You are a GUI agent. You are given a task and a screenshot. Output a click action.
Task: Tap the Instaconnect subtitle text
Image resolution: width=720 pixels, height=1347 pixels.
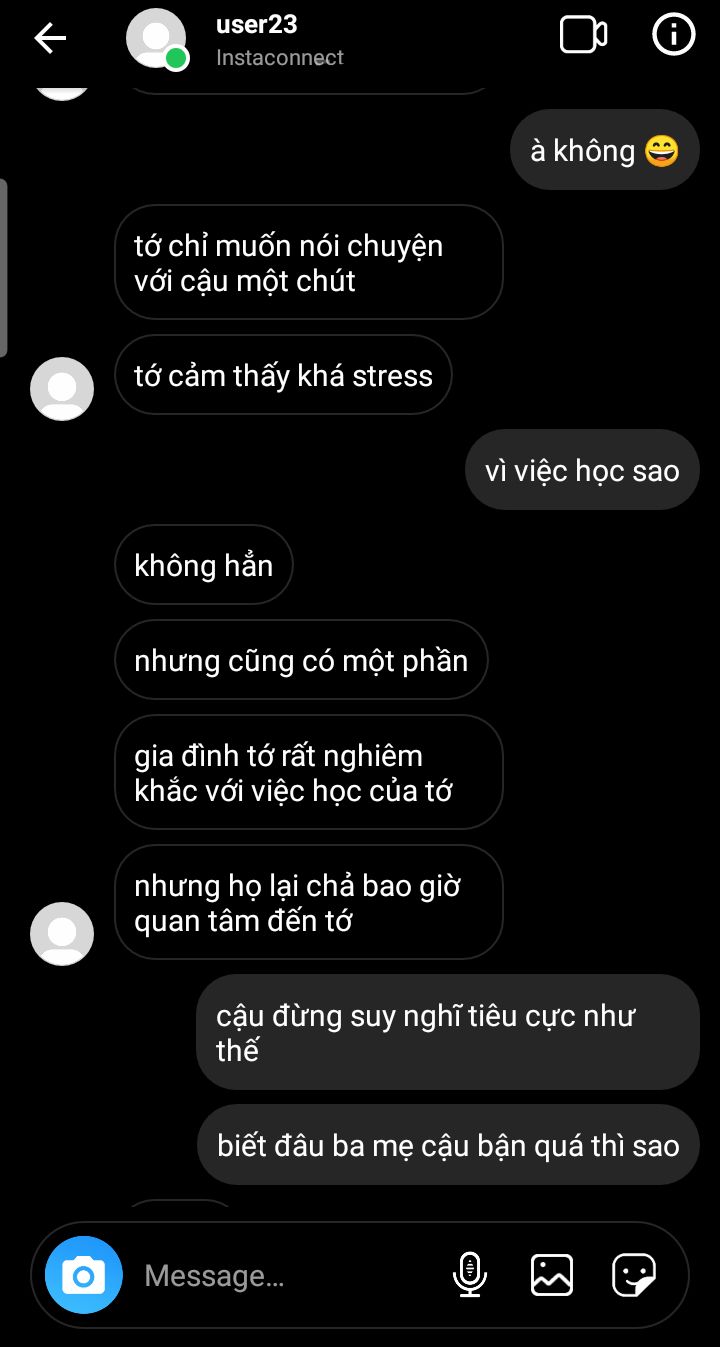pyautogui.click(x=280, y=58)
